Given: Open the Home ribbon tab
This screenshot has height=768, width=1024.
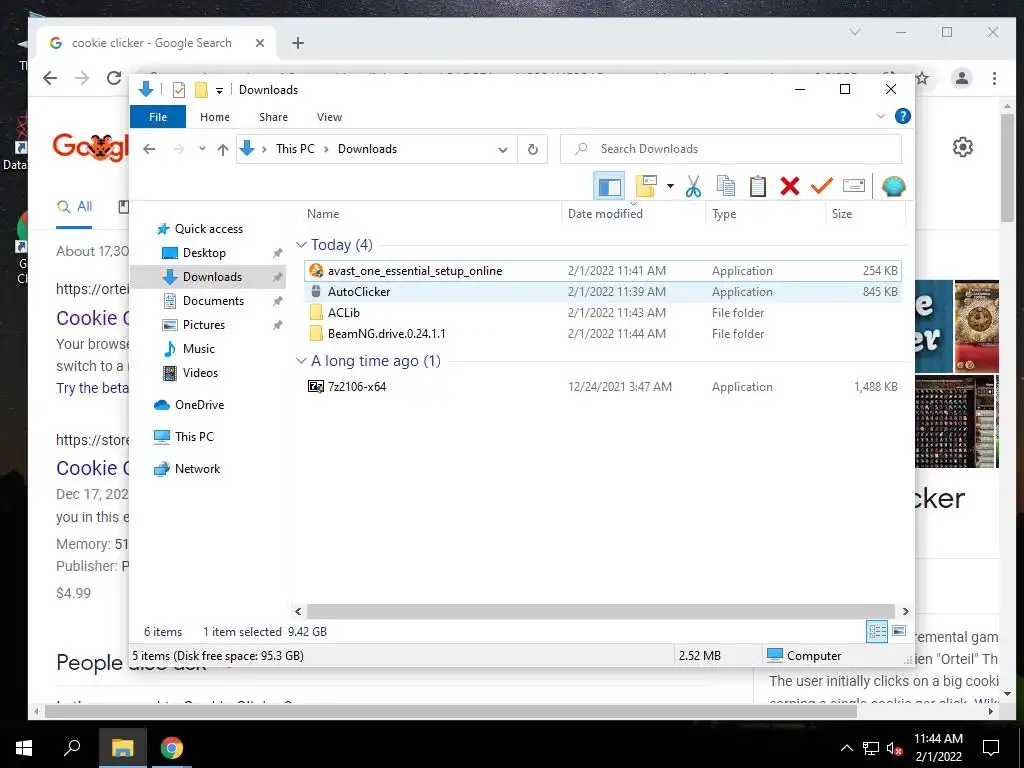Looking at the screenshot, I should 215,117.
